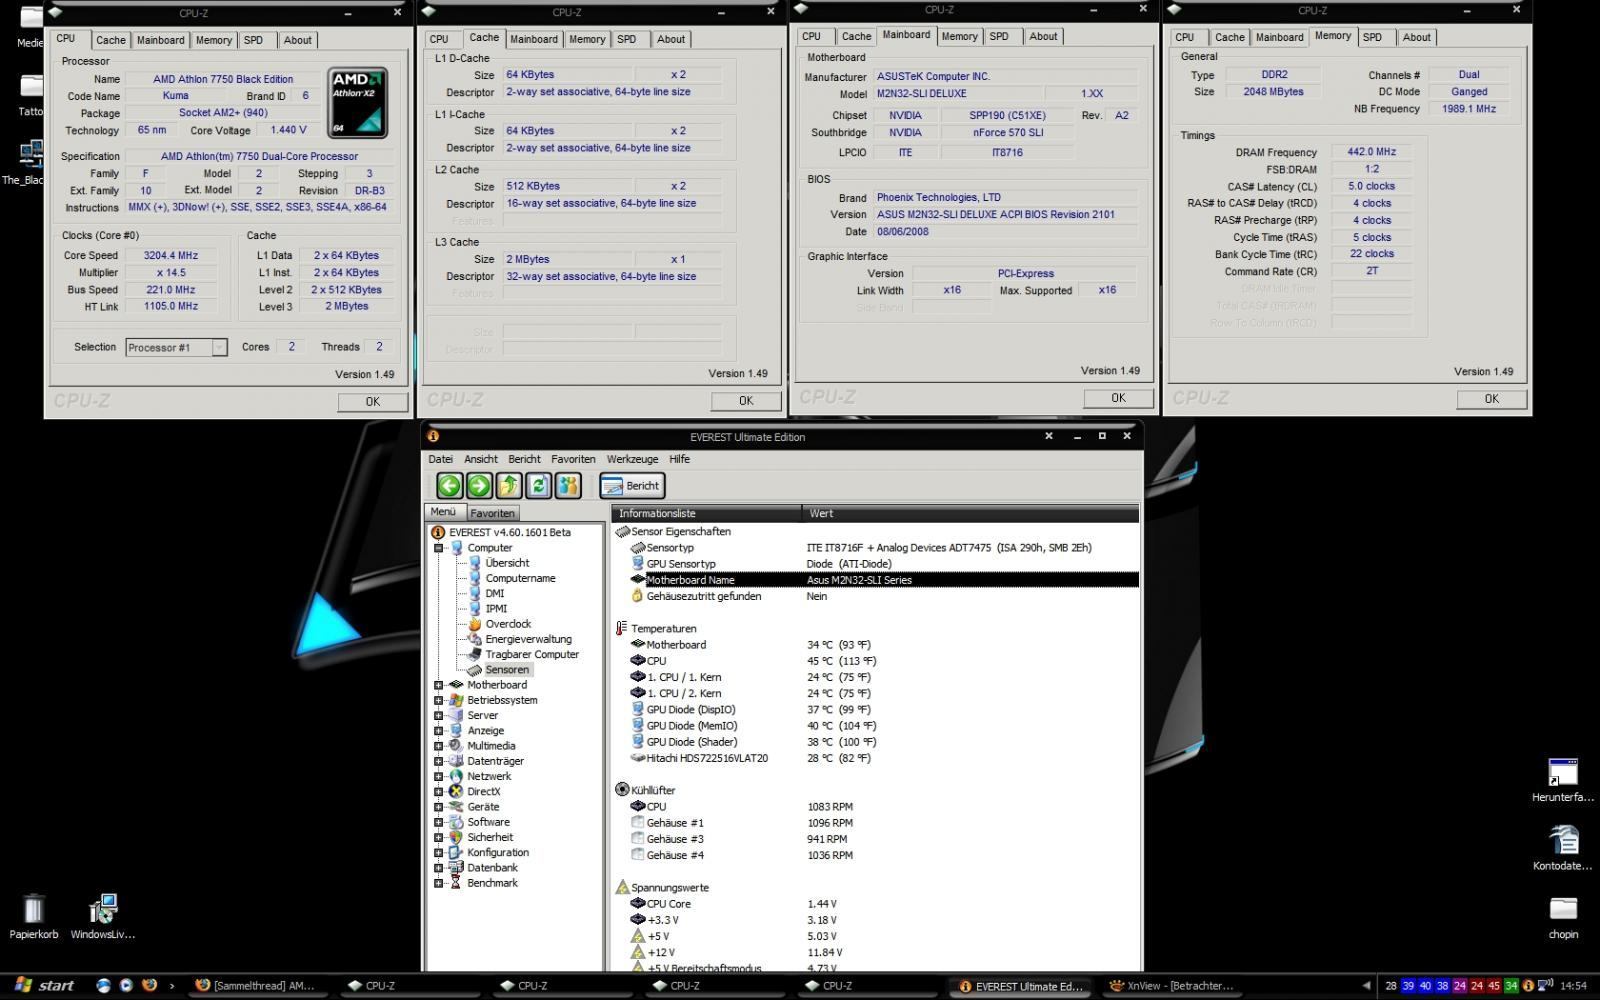Expand the Datenträger tree node

(x=438, y=761)
